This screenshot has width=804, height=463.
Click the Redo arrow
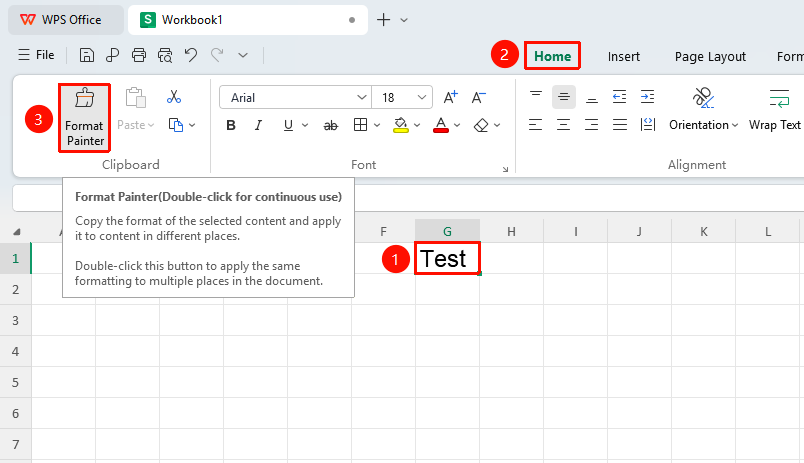(217, 55)
